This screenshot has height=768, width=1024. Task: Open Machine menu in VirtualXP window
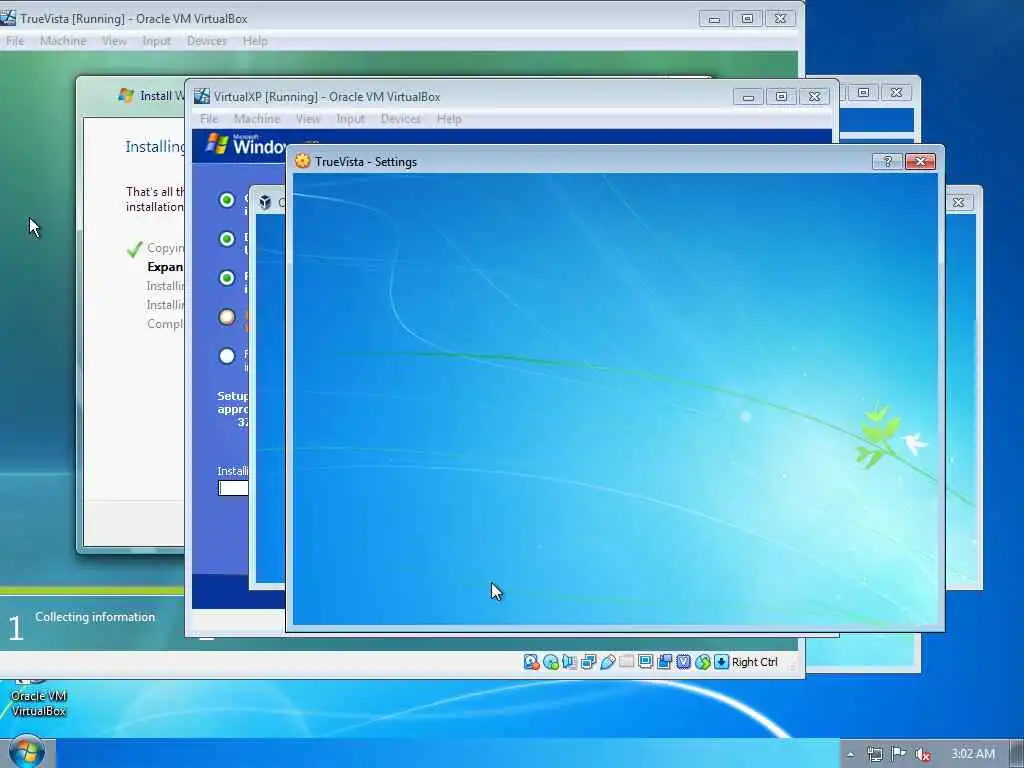click(x=257, y=118)
